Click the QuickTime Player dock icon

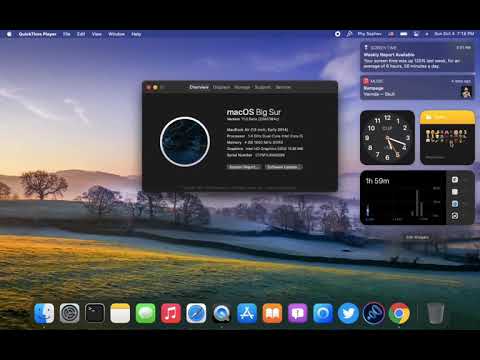(221, 313)
